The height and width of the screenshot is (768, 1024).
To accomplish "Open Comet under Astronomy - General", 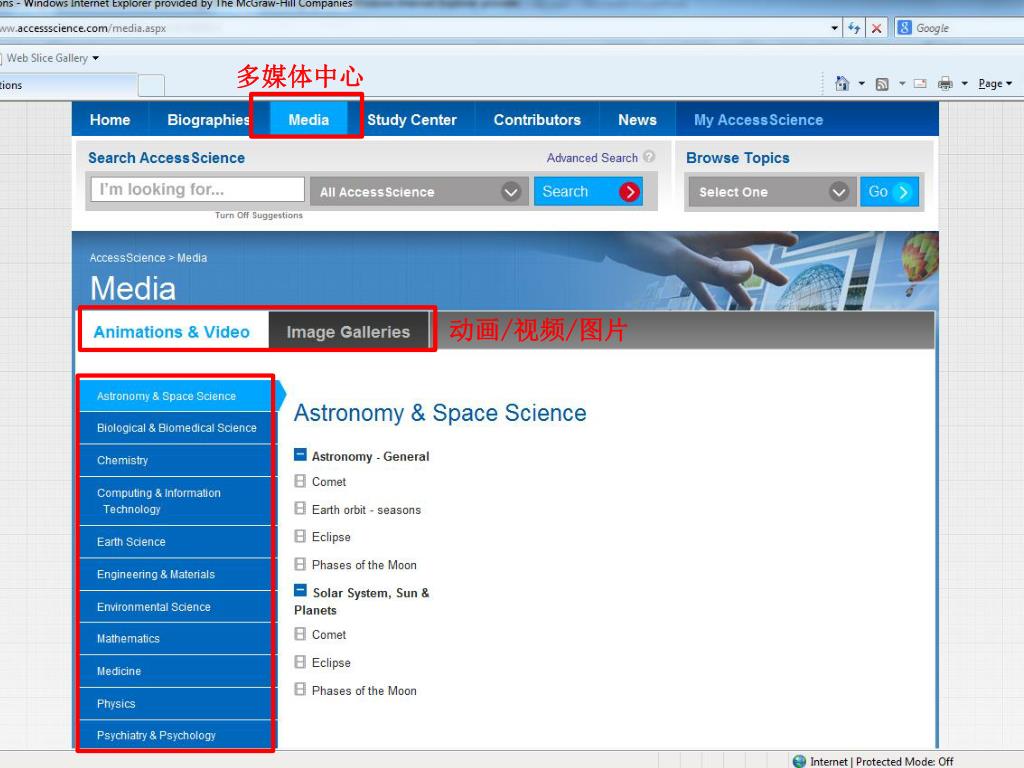I will point(328,482).
